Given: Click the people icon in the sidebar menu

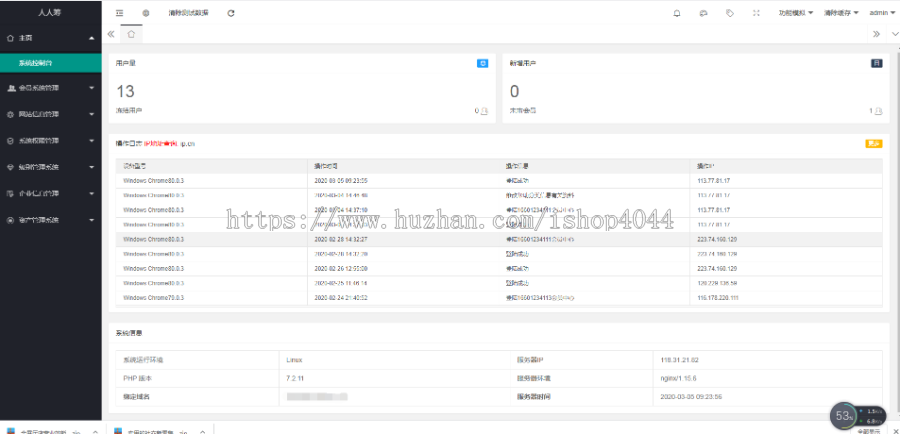Looking at the screenshot, I should tap(10, 88).
